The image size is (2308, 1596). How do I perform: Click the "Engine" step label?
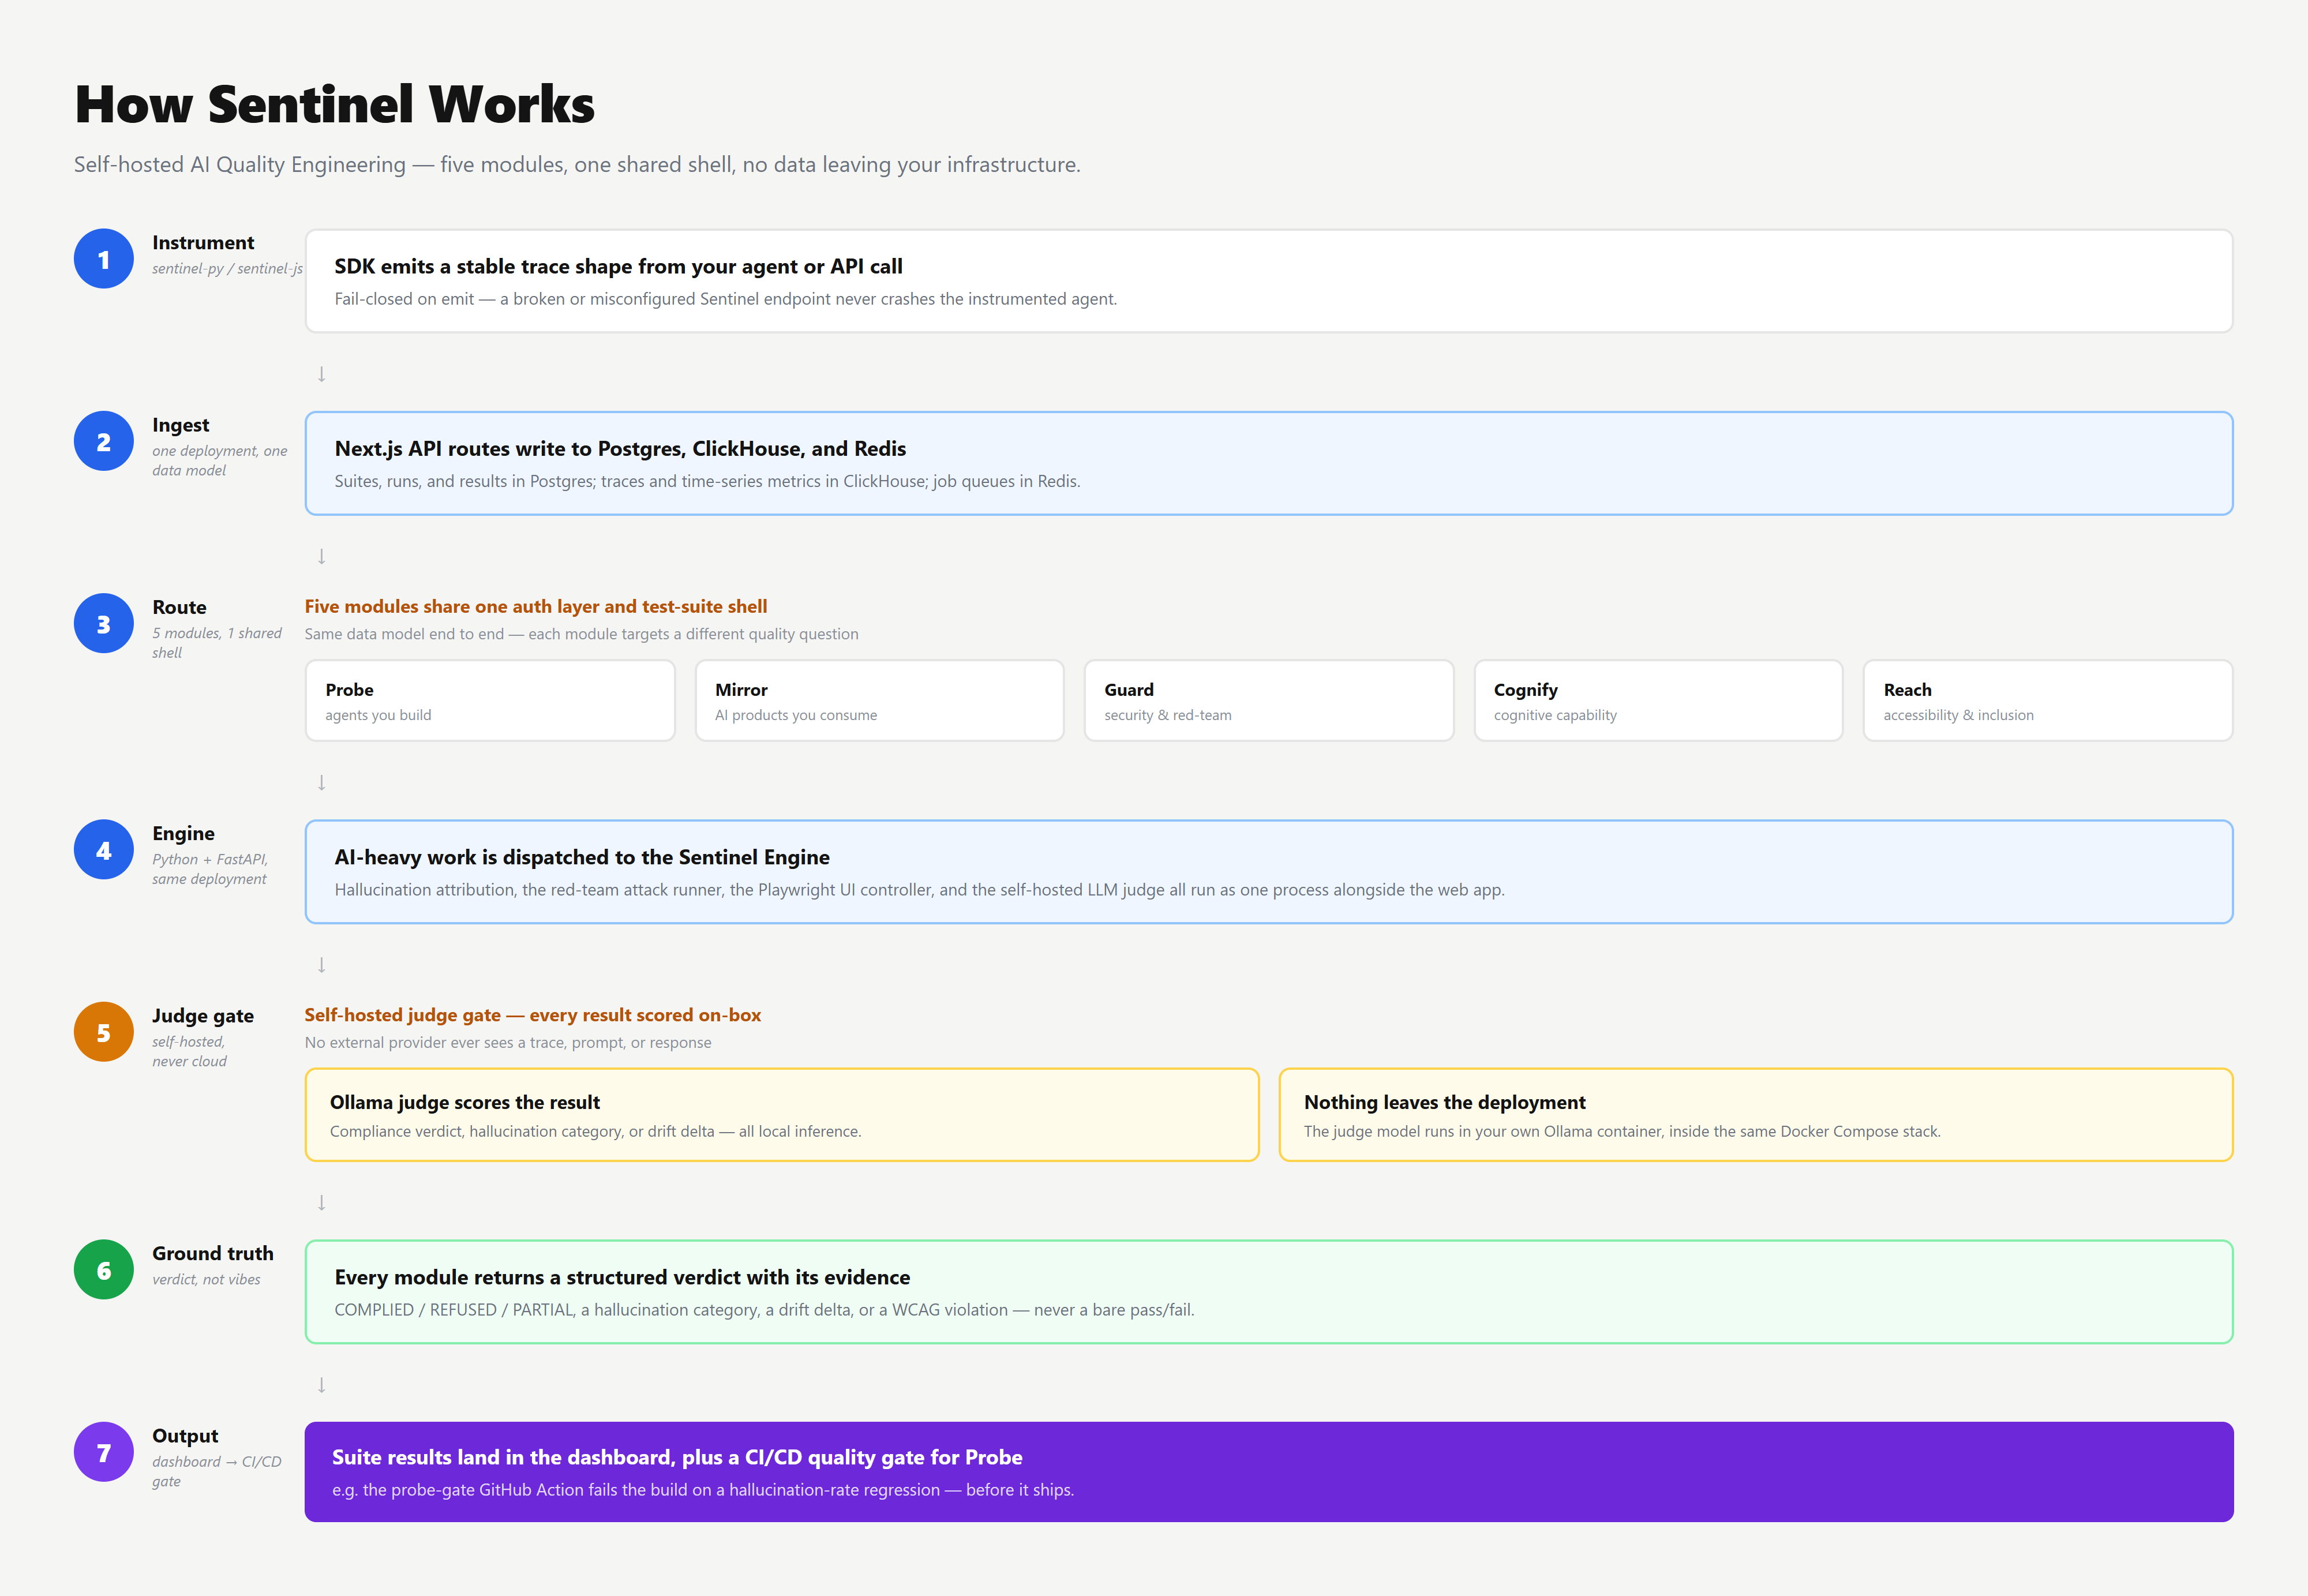(x=183, y=834)
